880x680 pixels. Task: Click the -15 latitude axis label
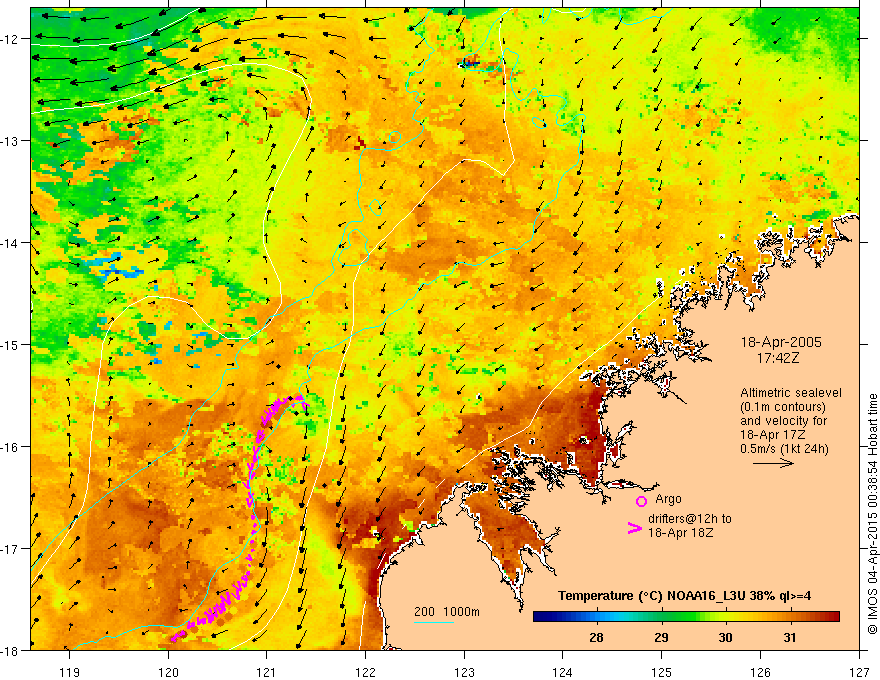pos(11,344)
